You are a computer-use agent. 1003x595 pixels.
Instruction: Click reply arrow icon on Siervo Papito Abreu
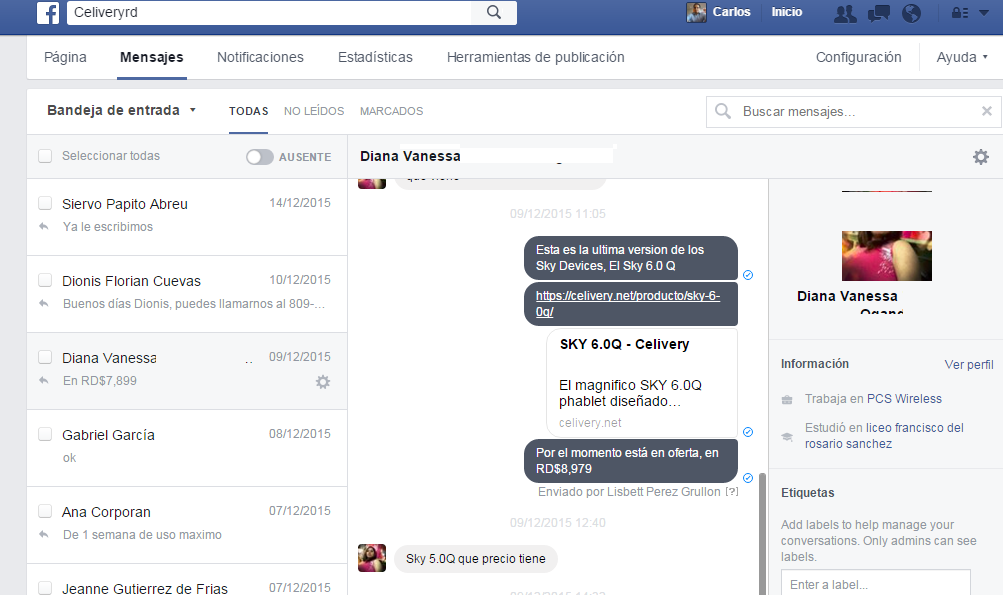(x=43, y=226)
